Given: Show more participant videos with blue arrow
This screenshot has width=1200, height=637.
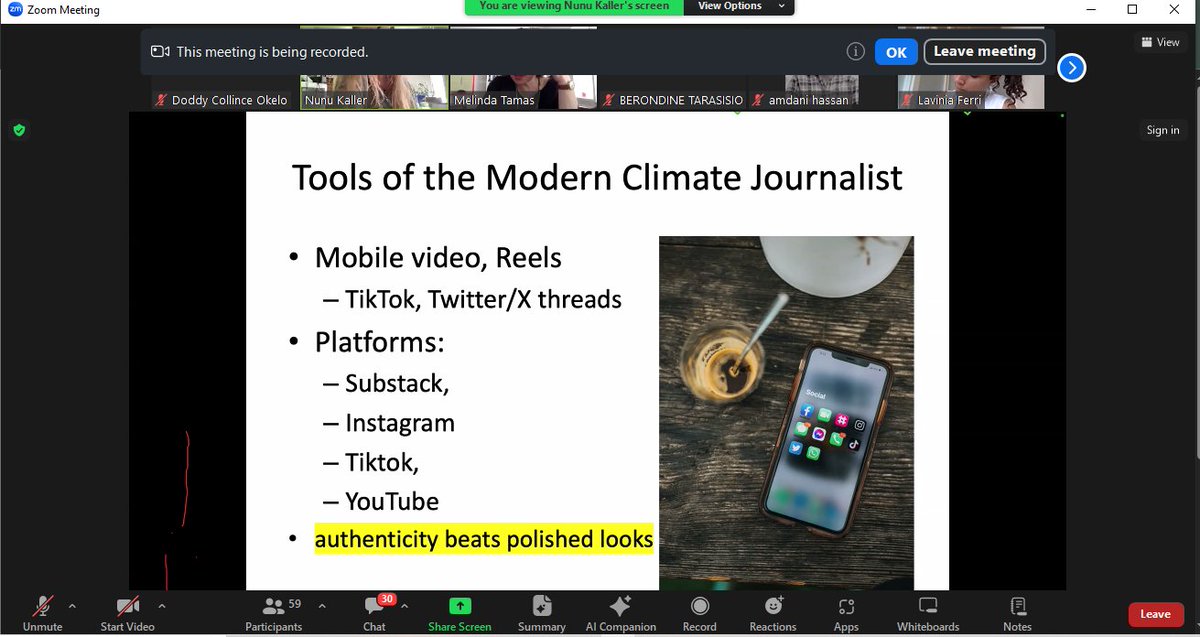Looking at the screenshot, I should point(1071,68).
